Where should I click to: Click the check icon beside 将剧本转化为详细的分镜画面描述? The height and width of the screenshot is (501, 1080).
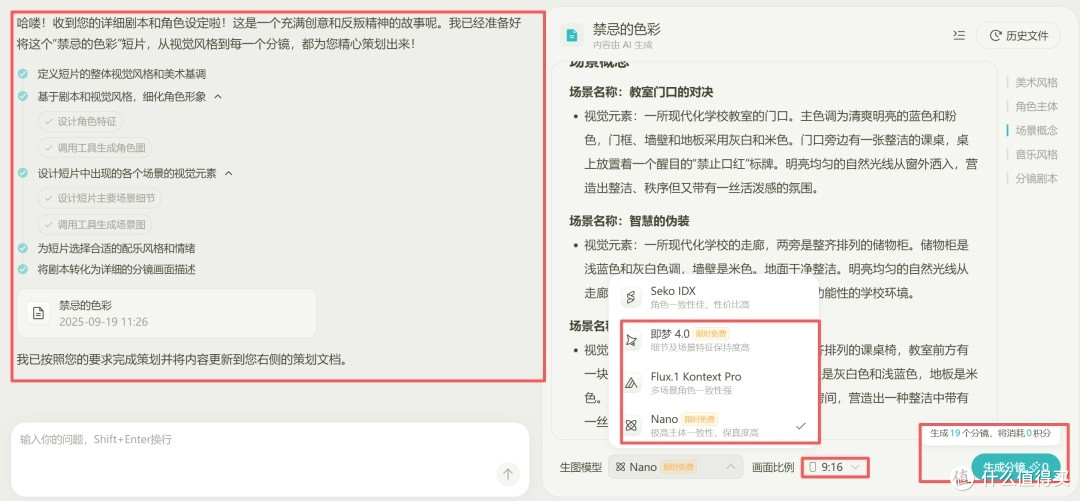click(23, 269)
